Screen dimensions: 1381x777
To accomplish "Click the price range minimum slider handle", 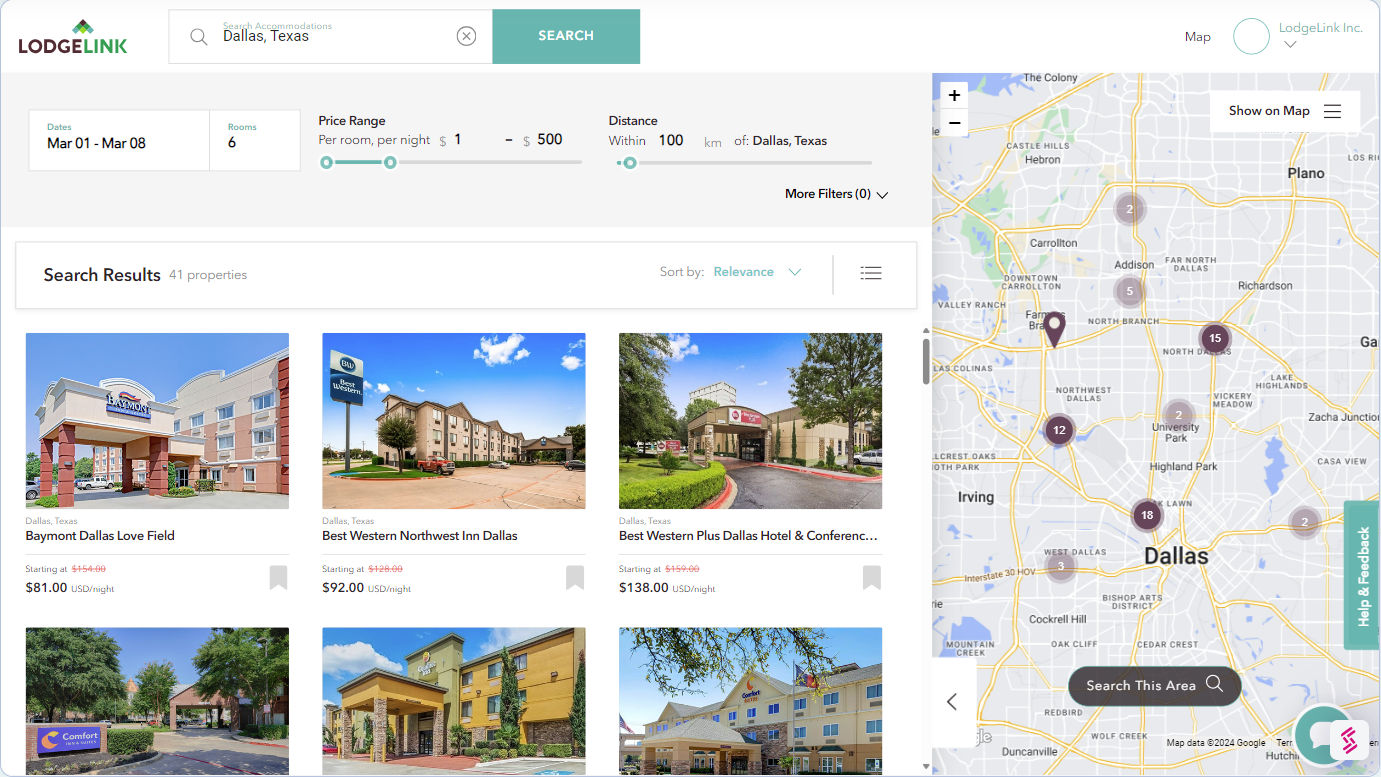I will [x=326, y=162].
